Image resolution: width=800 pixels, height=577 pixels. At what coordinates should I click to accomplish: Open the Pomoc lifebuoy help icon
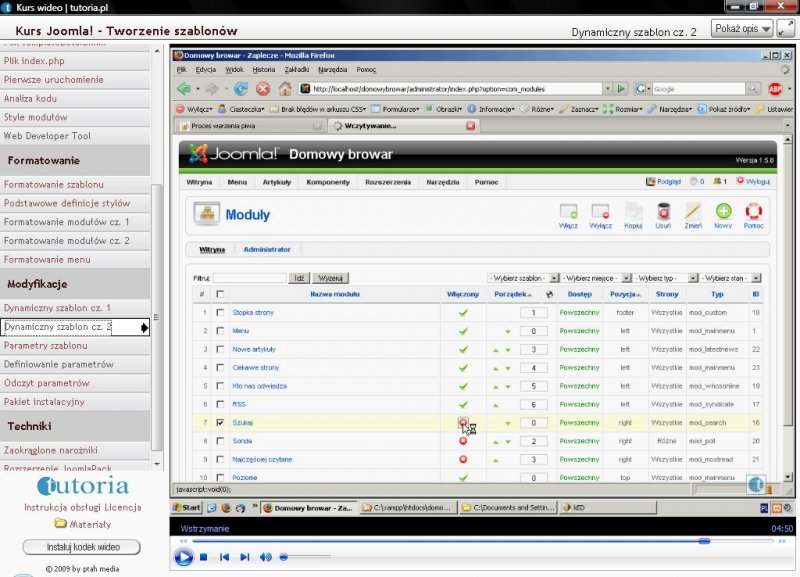click(x=753, y=213)
